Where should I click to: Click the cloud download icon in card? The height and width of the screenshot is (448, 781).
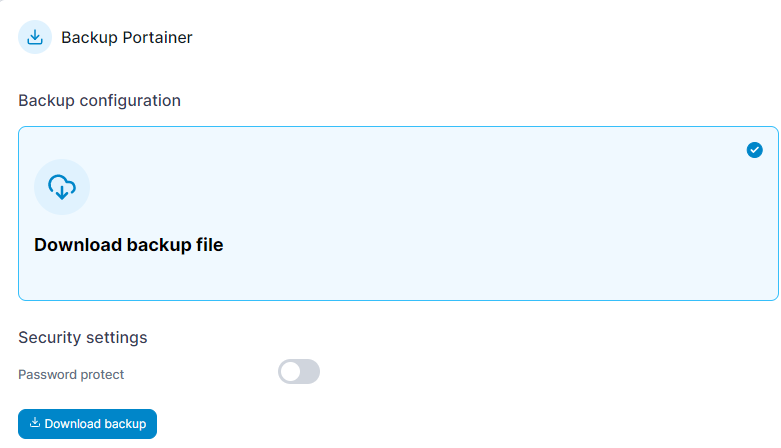pos(62,187)
